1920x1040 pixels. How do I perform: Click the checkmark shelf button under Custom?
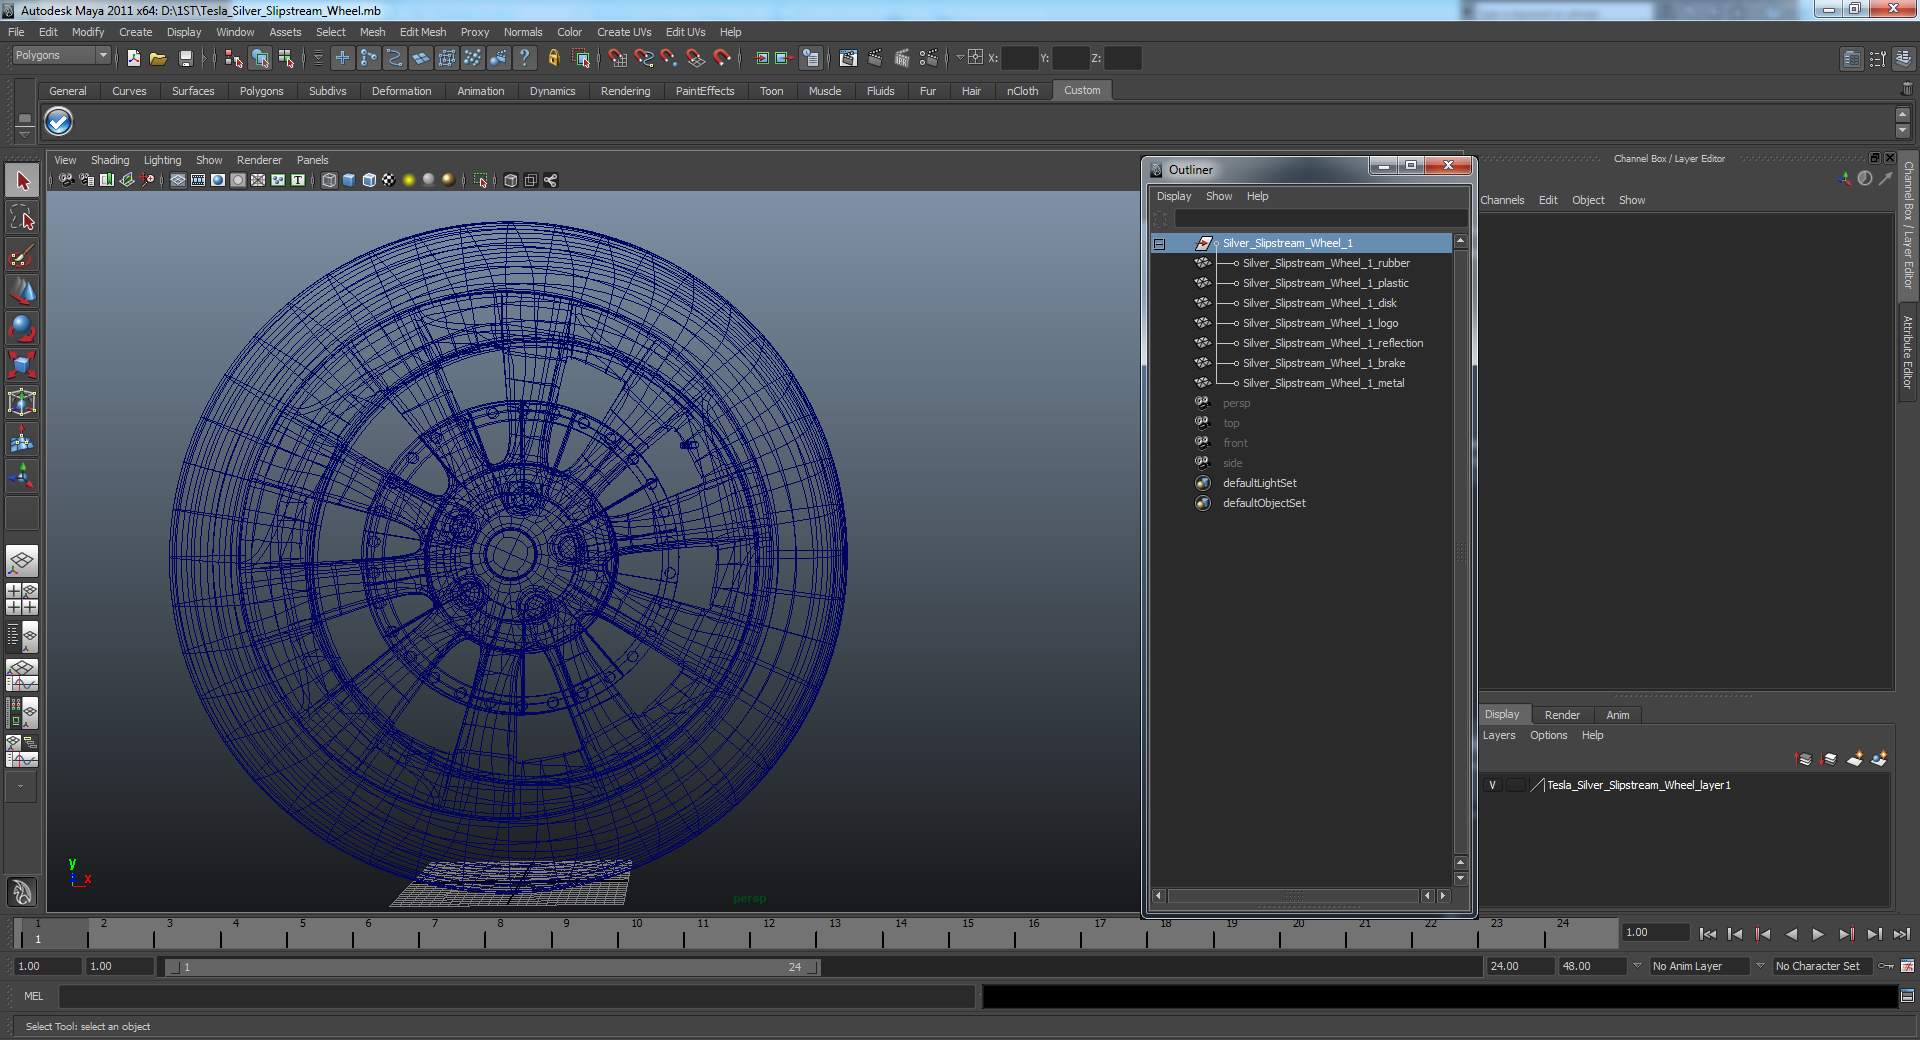[x=59, y=122]
